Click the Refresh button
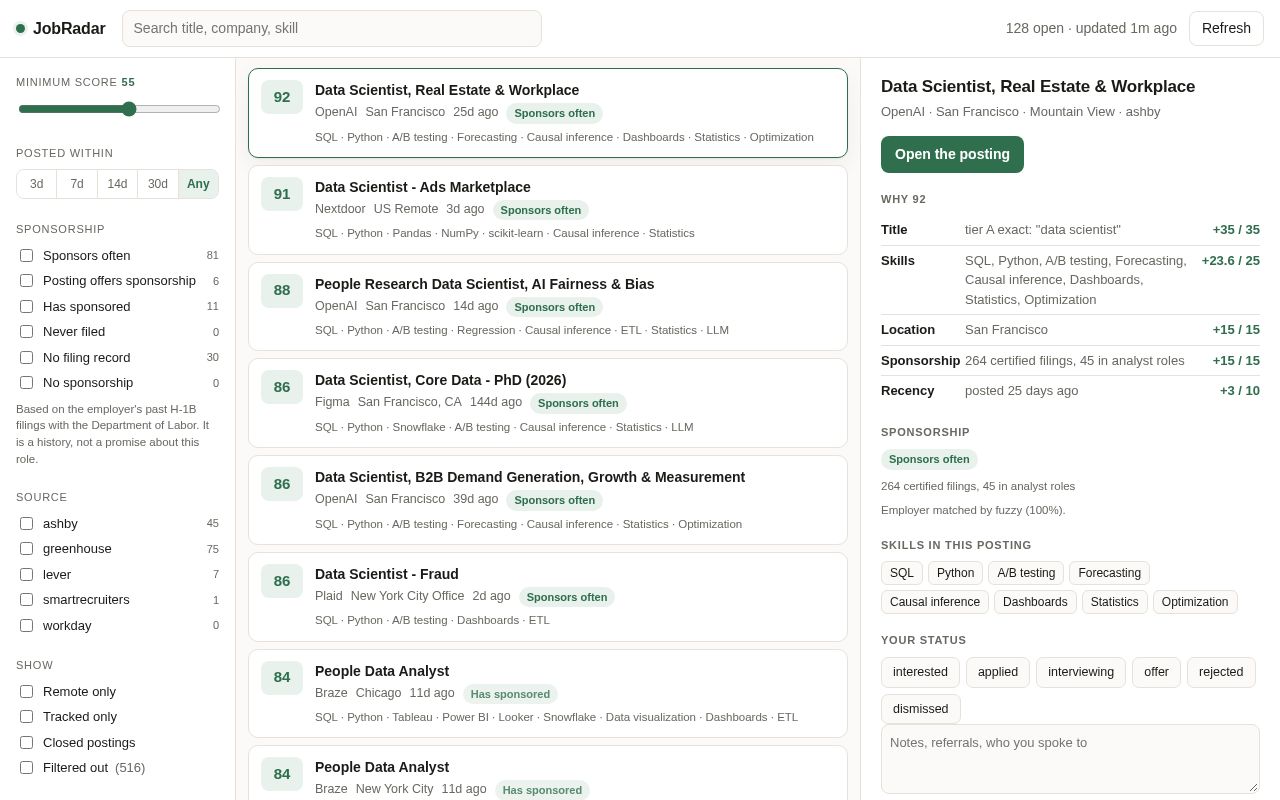Viewport: 1280px width, 800px height. pyautogui.click(x=1226, y=28)
